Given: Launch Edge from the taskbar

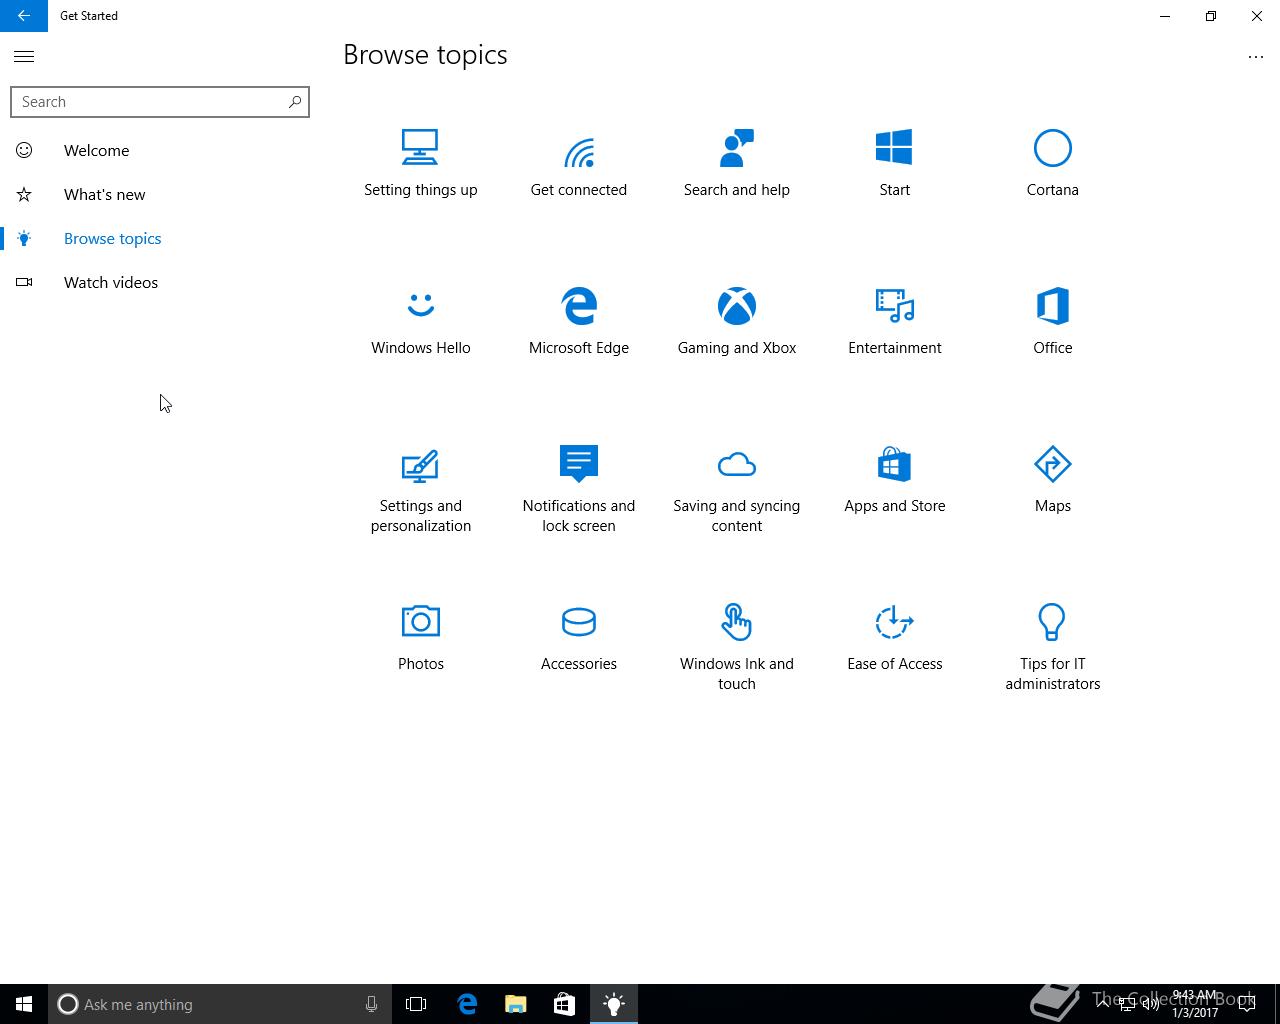Looking at the screenshot, I should point(467,1004).
